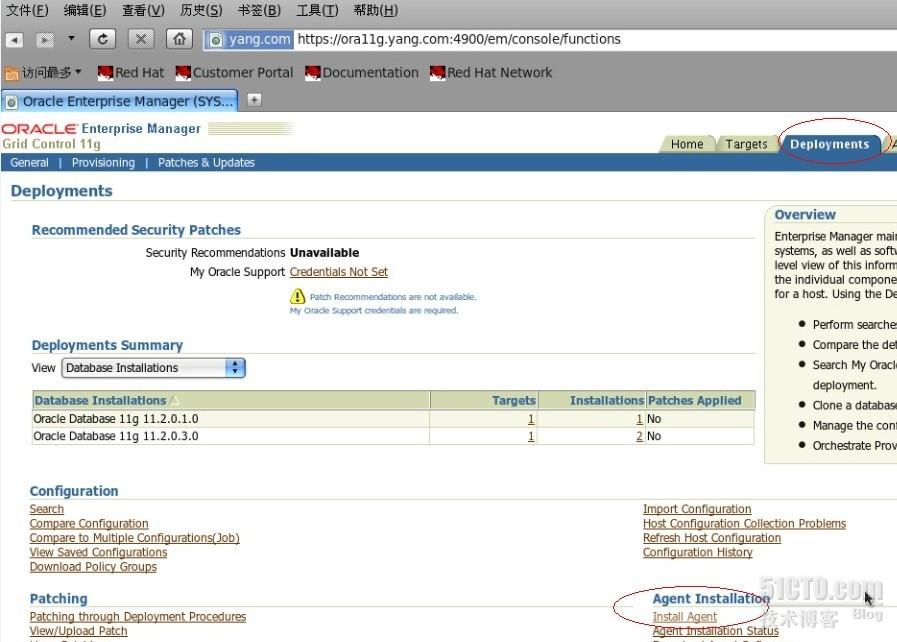Open the 工具(T) menu
The height and width of the screenshot is (642, 897).
tap(317, 10)
